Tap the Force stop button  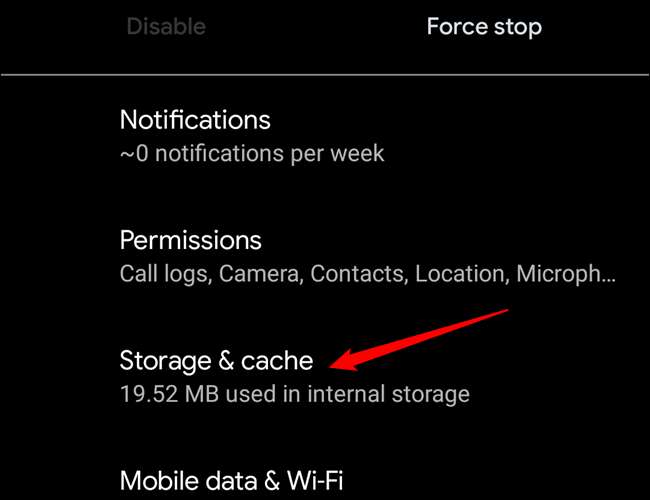(x=484, y=27)
